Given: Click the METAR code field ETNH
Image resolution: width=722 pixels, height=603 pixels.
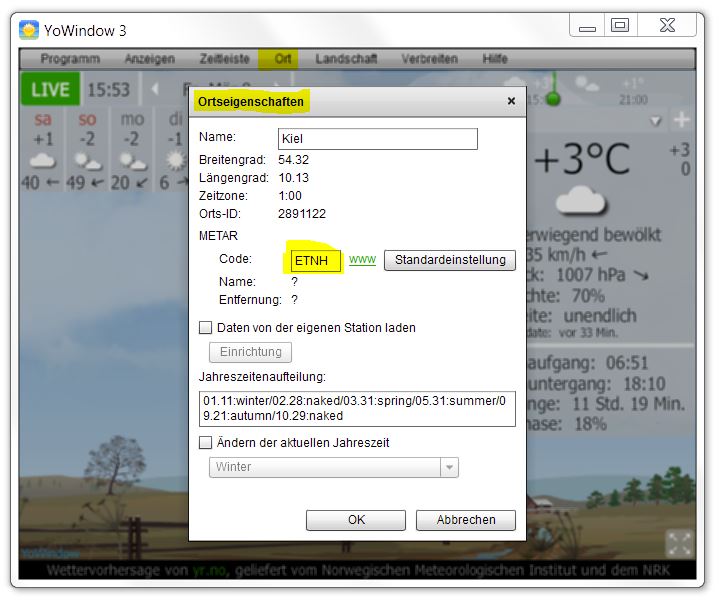Looking at the screenshot, I should (x=315, y=261).
